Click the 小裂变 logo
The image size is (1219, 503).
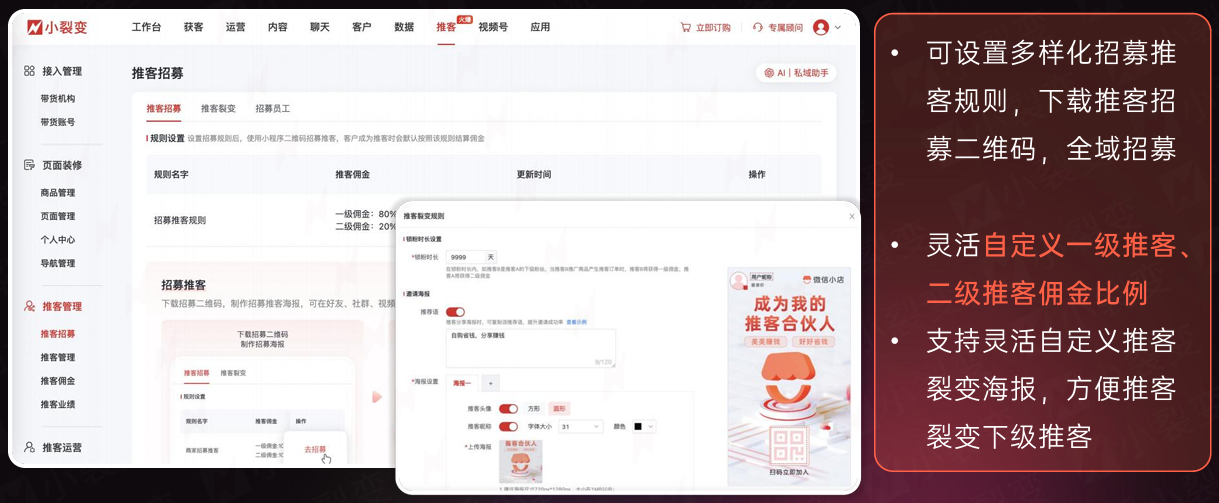tap(57, 27)
